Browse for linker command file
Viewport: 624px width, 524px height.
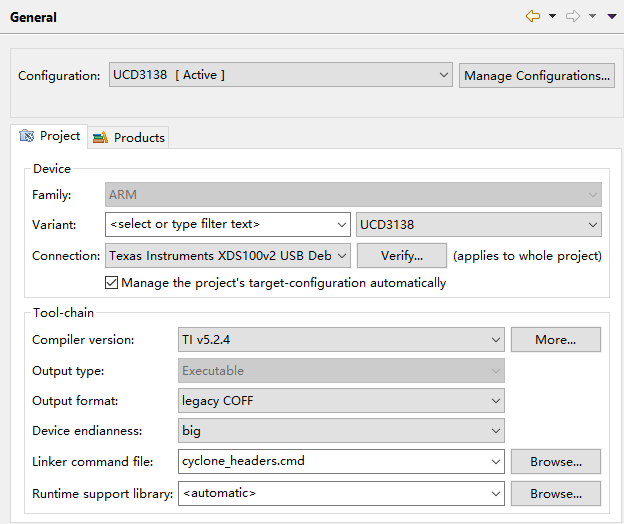(555, 462)
